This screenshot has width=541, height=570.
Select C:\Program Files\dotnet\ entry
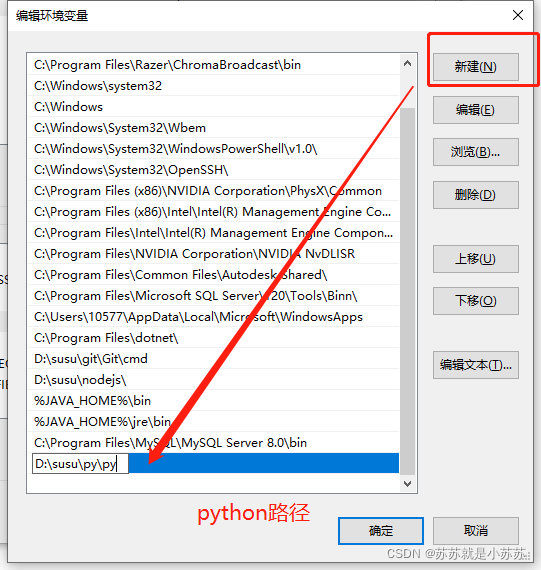tap(213, 338)
